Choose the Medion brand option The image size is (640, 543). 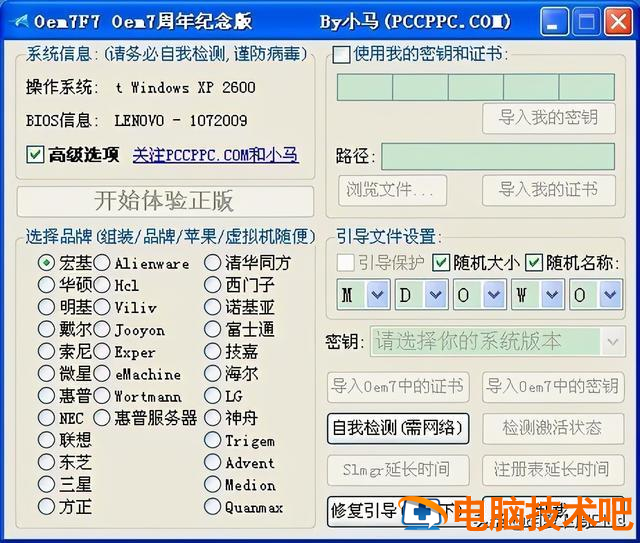[213, 484]
